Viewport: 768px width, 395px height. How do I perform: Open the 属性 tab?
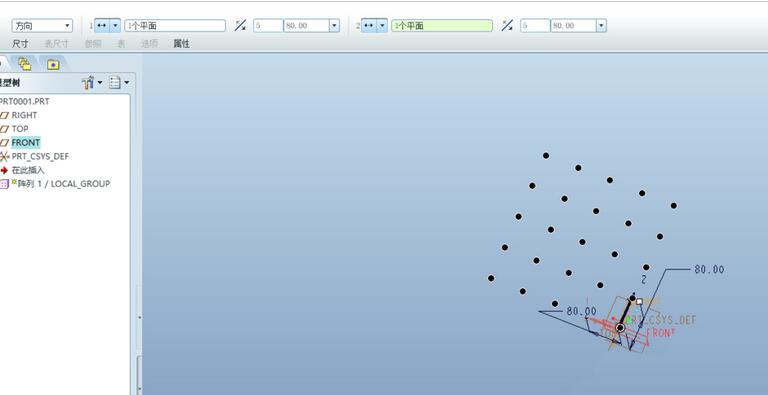coord(181,44)
